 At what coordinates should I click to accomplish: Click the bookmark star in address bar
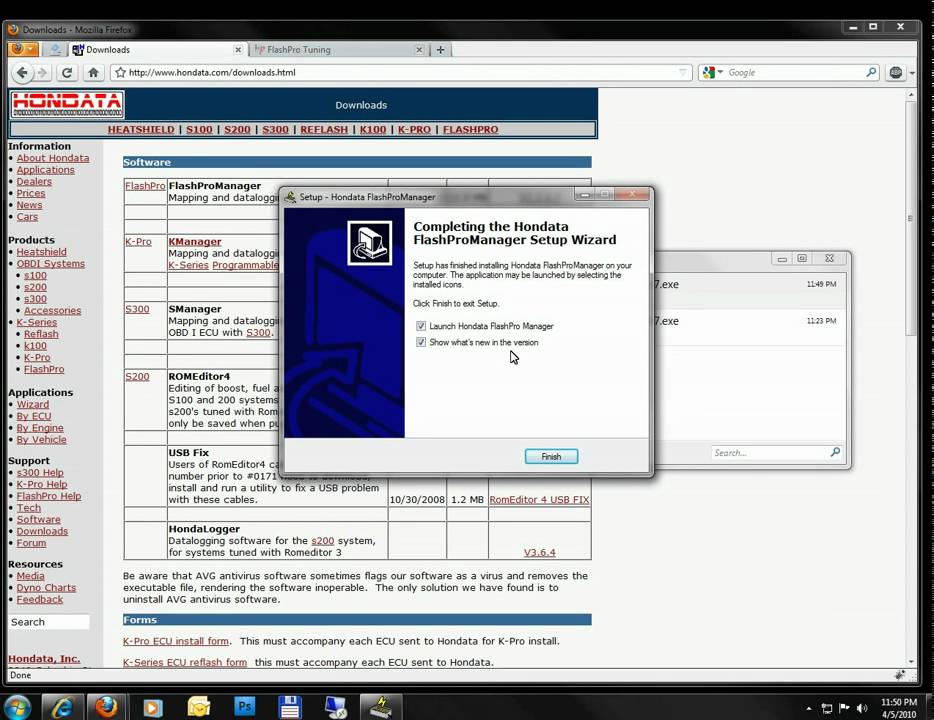[120, 73]
